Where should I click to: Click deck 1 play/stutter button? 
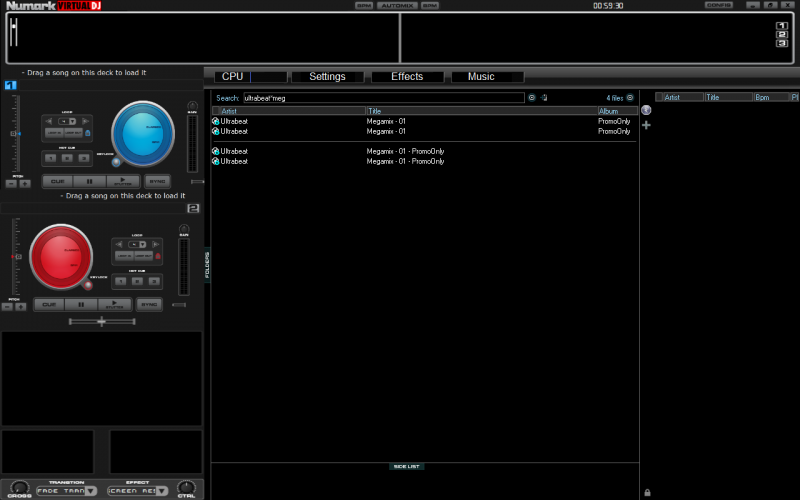[x=122, y=181]
